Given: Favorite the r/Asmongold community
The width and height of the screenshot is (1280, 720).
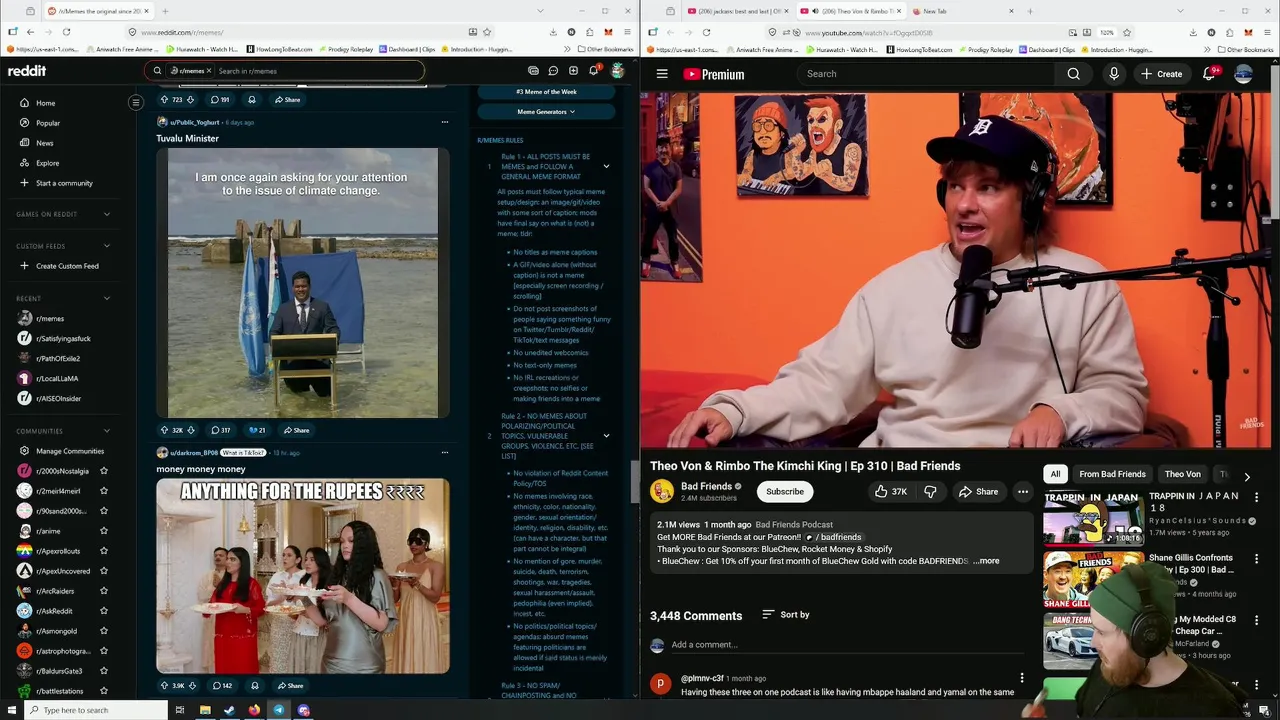Looking at the screenshot, I should 104,631.
